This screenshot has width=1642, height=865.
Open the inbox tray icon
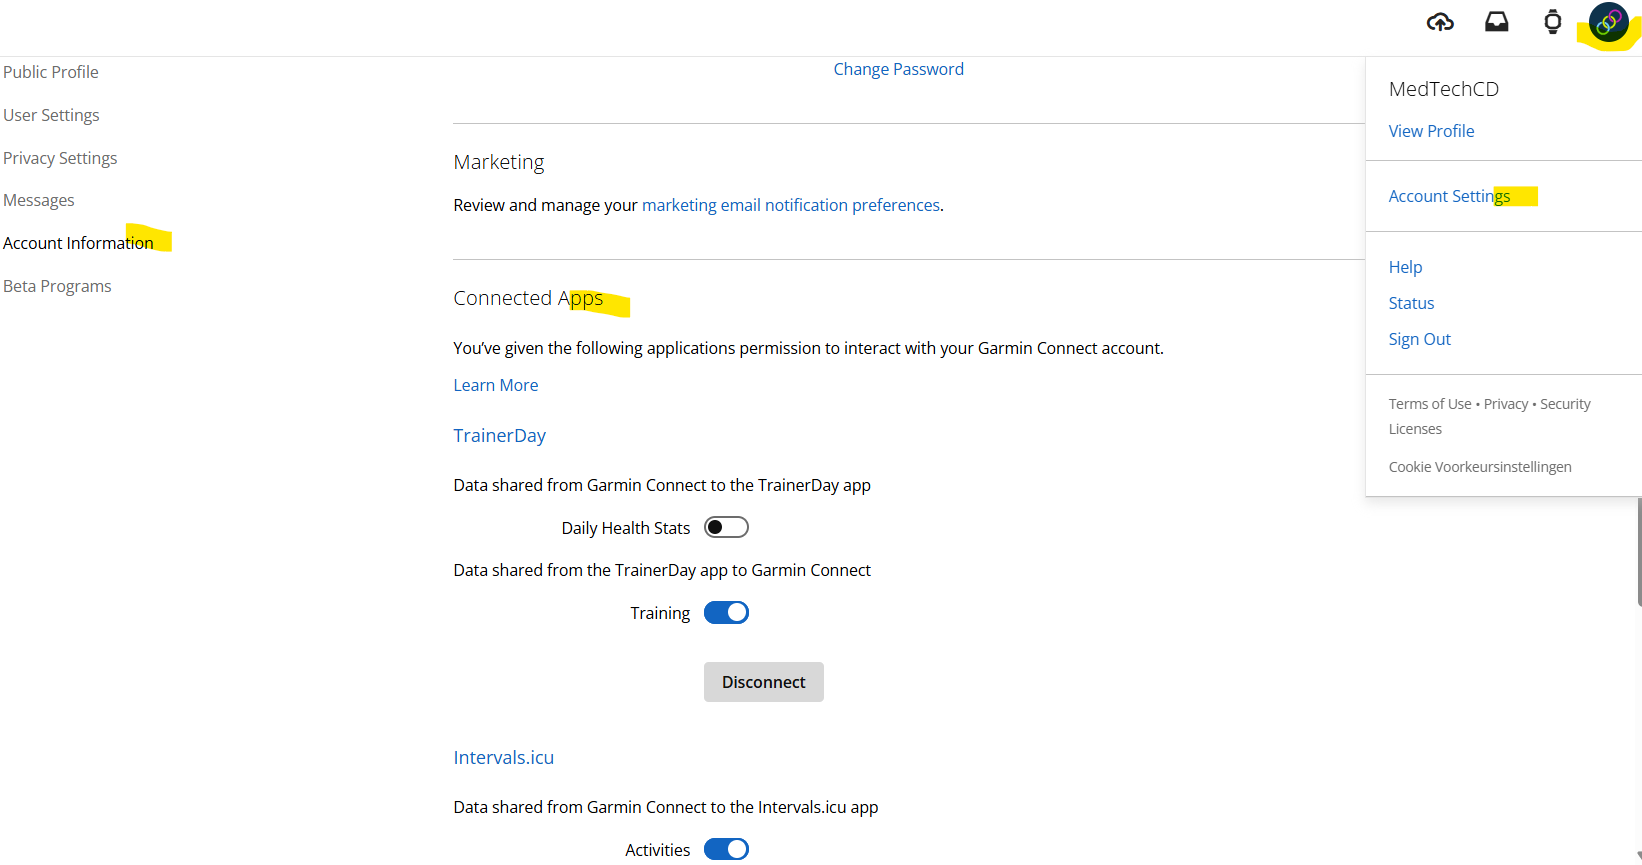[x=1496, y=22]
